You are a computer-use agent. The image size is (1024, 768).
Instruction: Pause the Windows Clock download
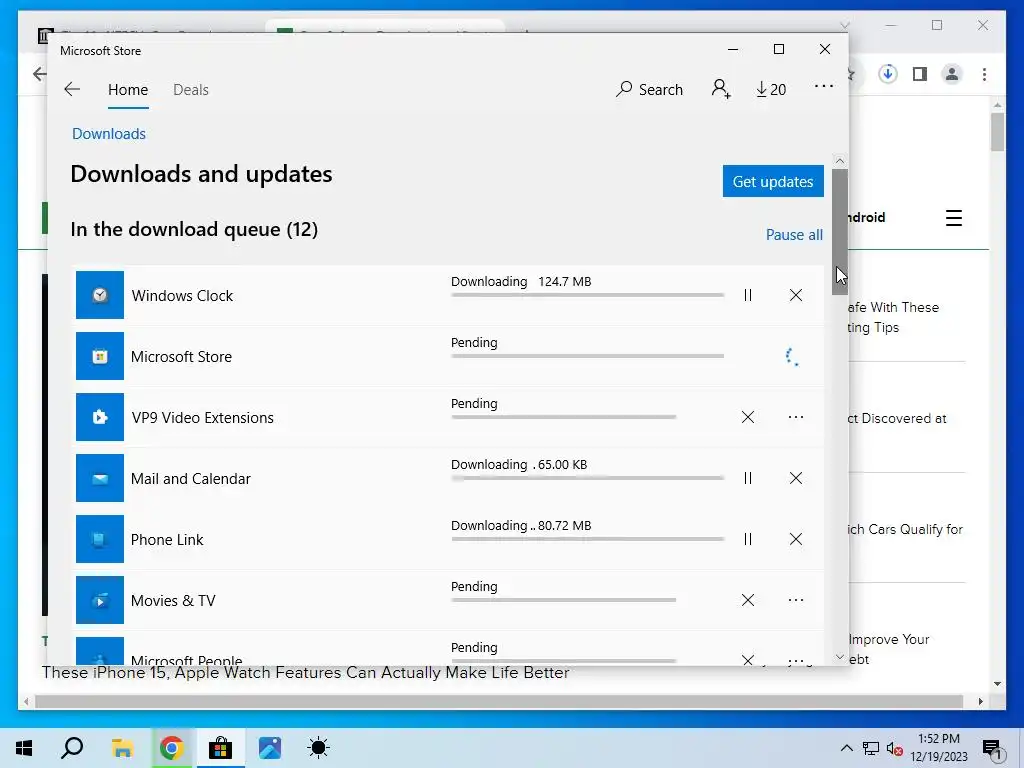pyautogui.click(x=748, y=295)
